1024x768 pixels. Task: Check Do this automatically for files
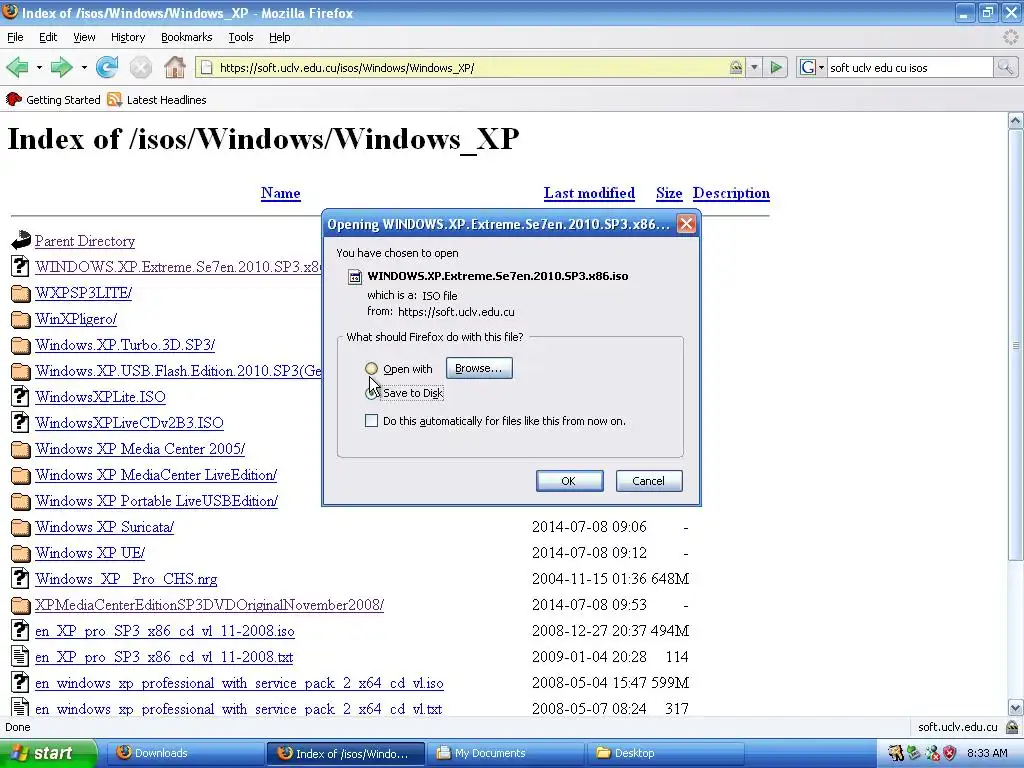[x=372, y=421]
